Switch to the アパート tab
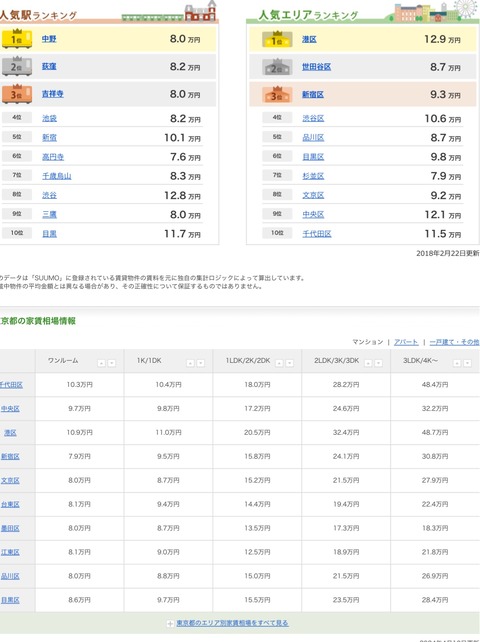This screenshot has width=480, height=642. (406, 342)
